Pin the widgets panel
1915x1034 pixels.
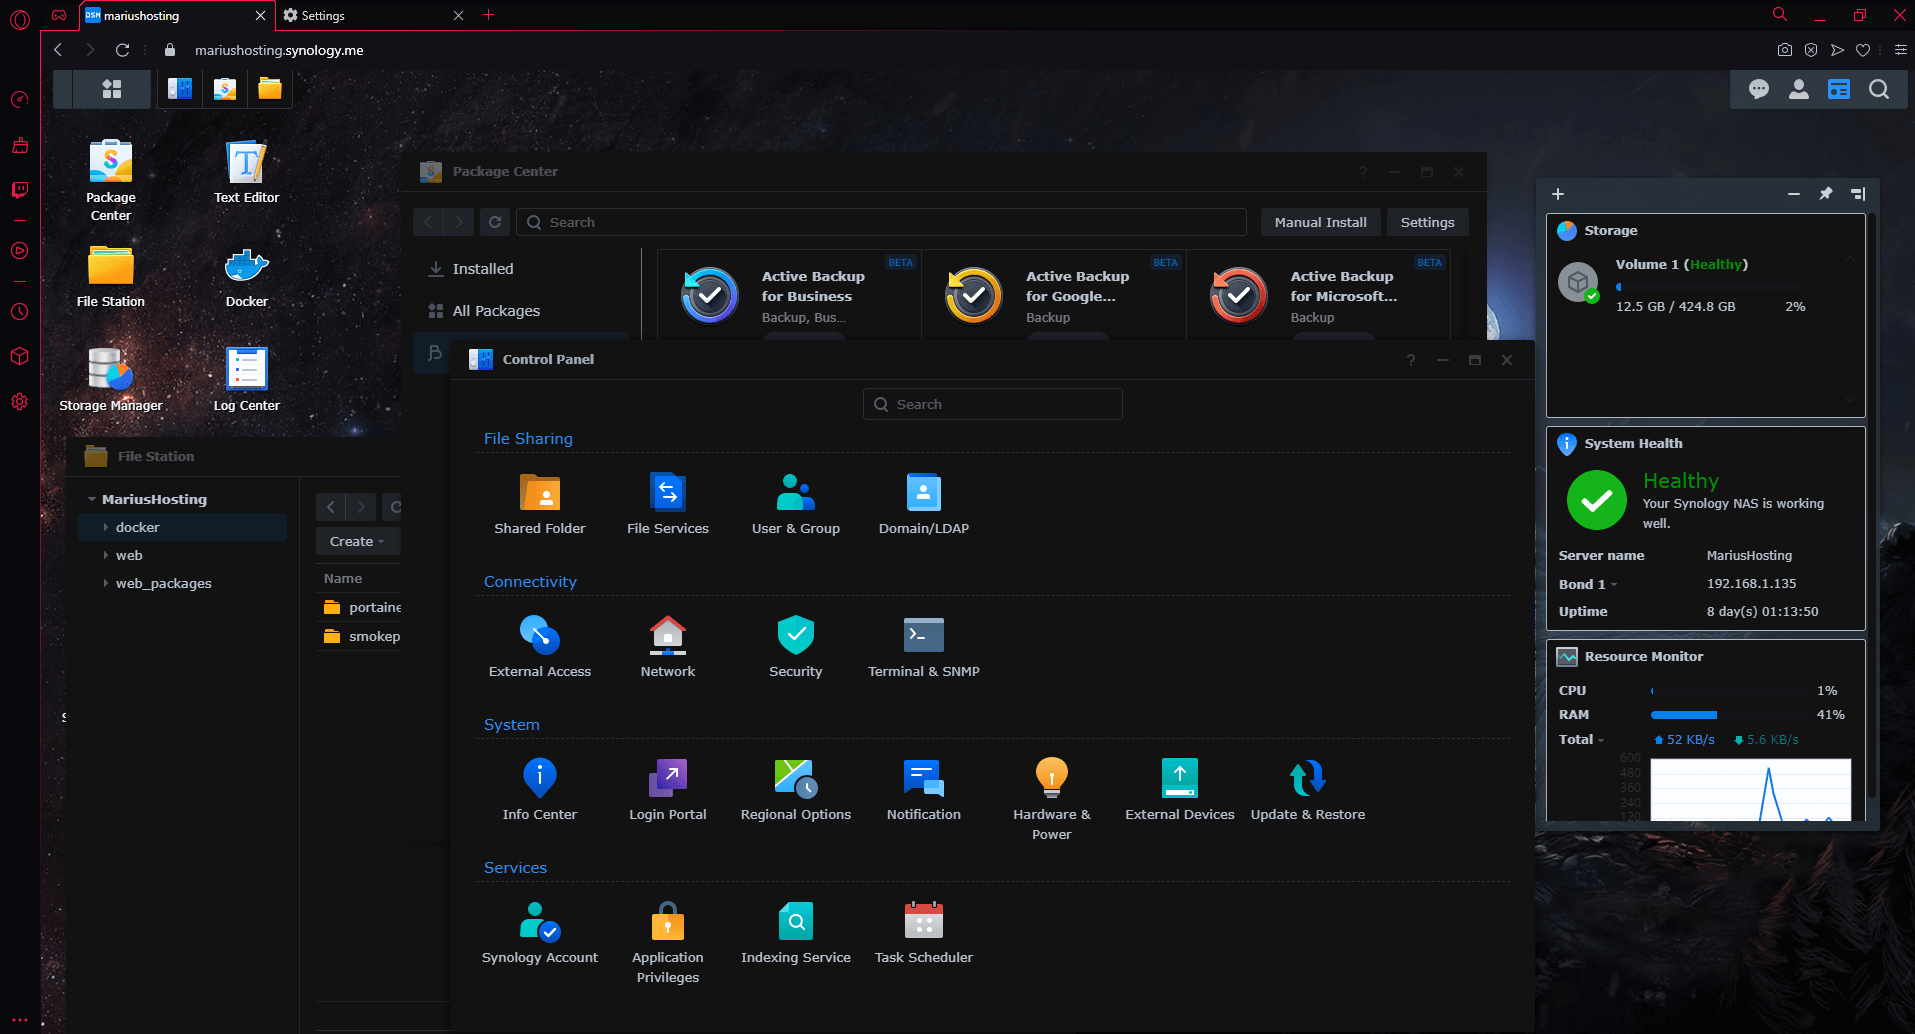1826,194
